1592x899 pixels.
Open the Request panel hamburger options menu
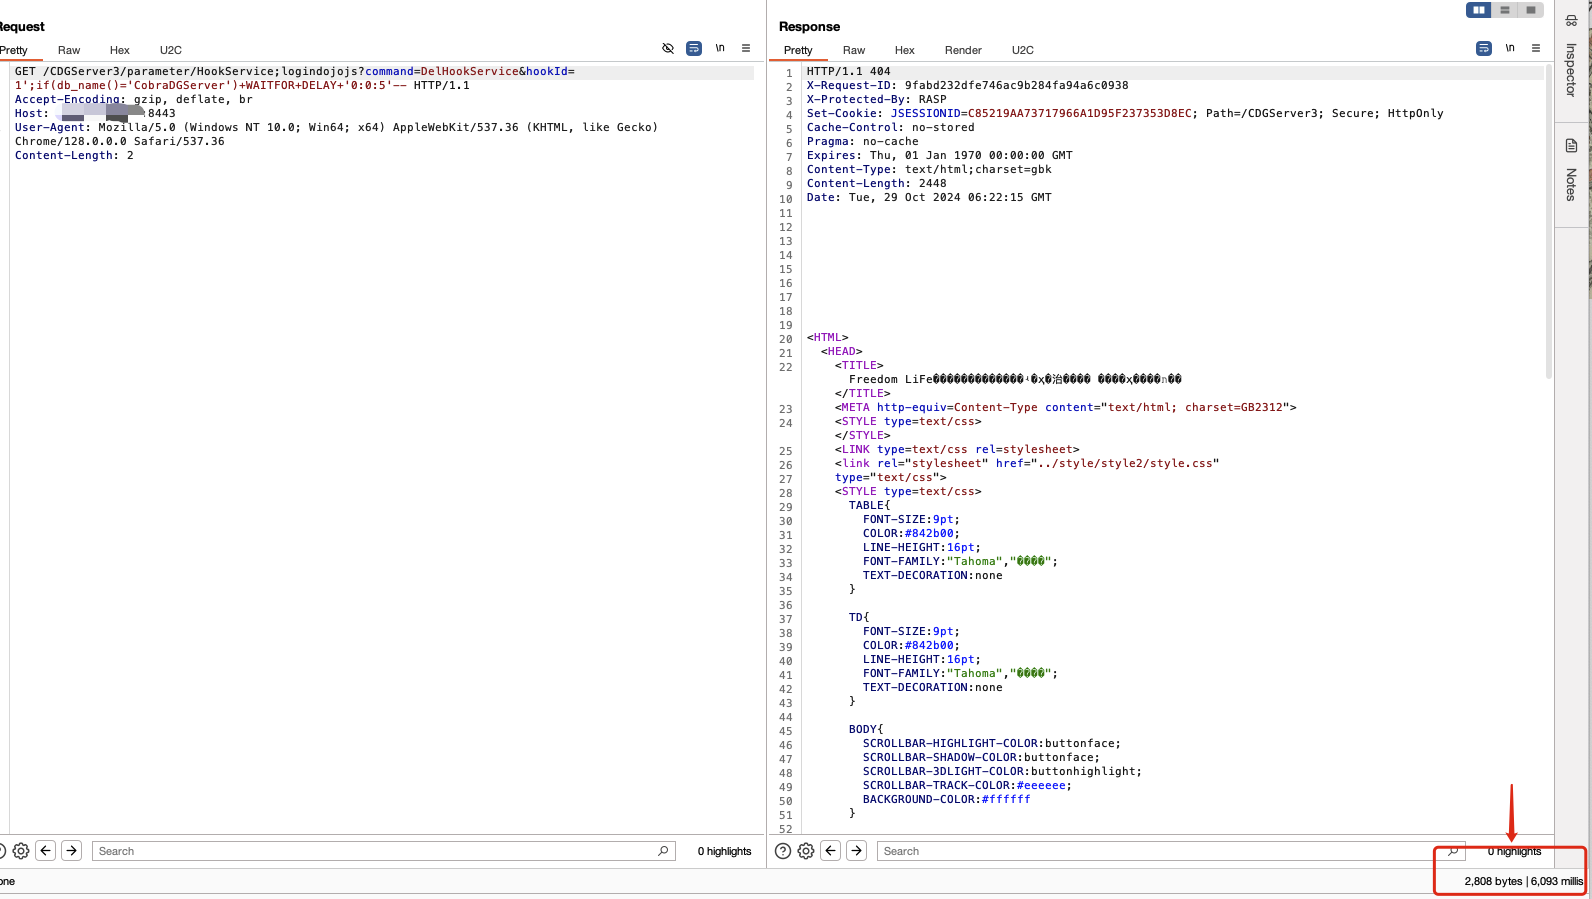pyautogui.click(x=746, y=48)
